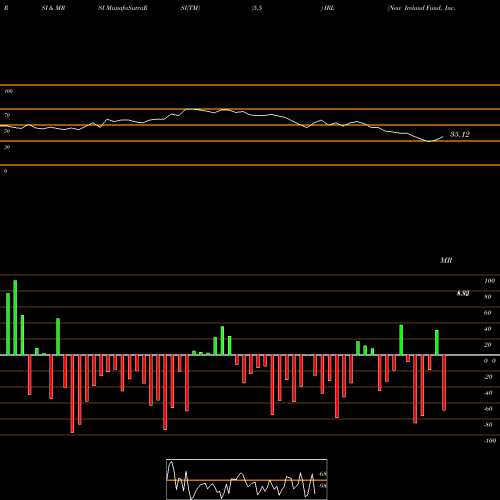Click the MR axis label -100
The width and height of the screenshot is (500, 500).
click(x=490, y=441)
